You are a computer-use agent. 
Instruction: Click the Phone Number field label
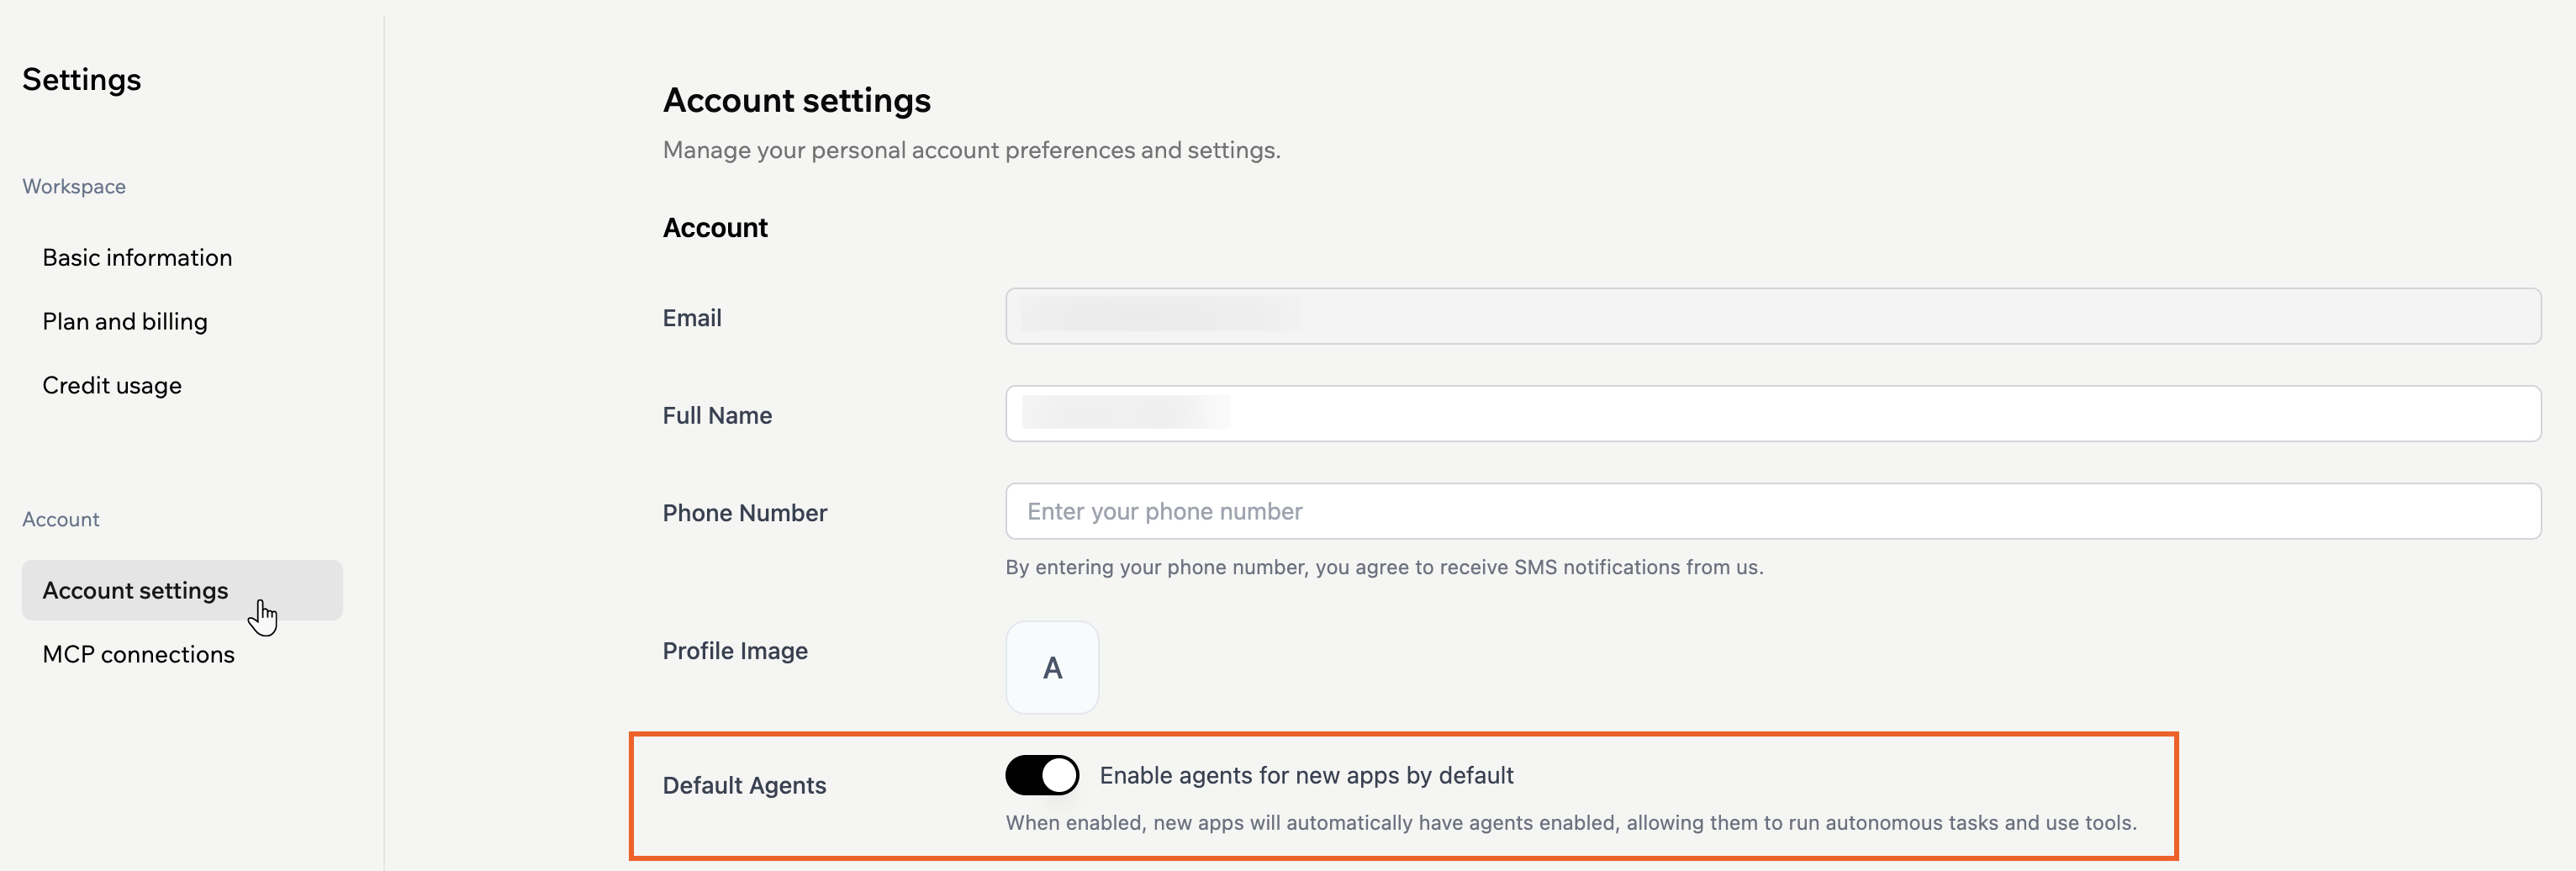[744, 513]
